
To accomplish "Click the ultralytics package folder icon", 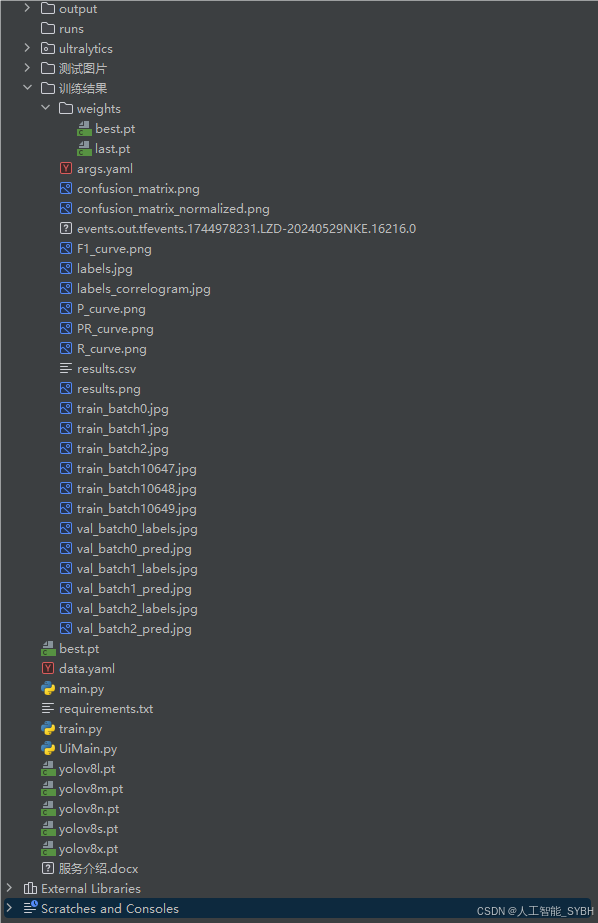I will tap(48, 48).
